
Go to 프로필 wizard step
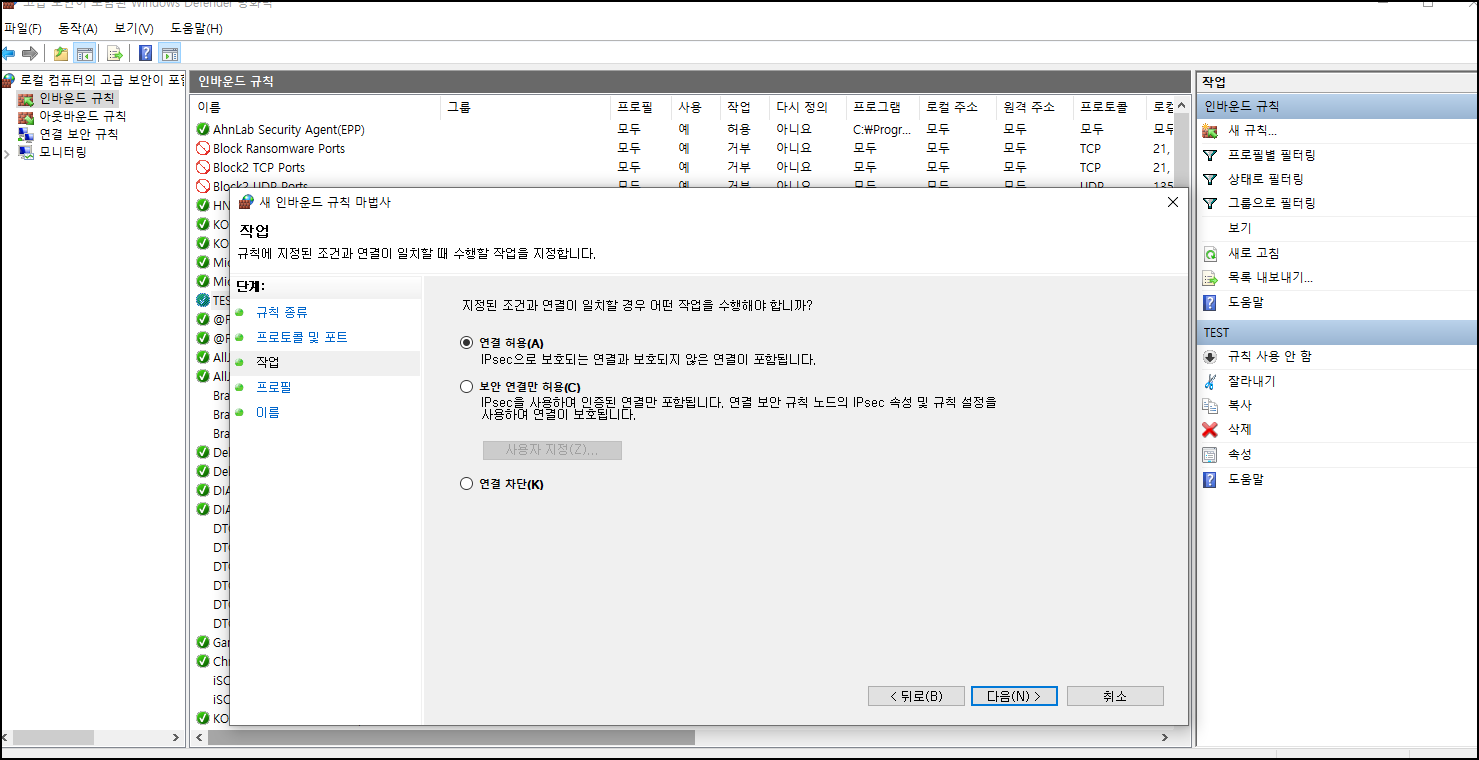pyautogui.click(x=274, y=387)
